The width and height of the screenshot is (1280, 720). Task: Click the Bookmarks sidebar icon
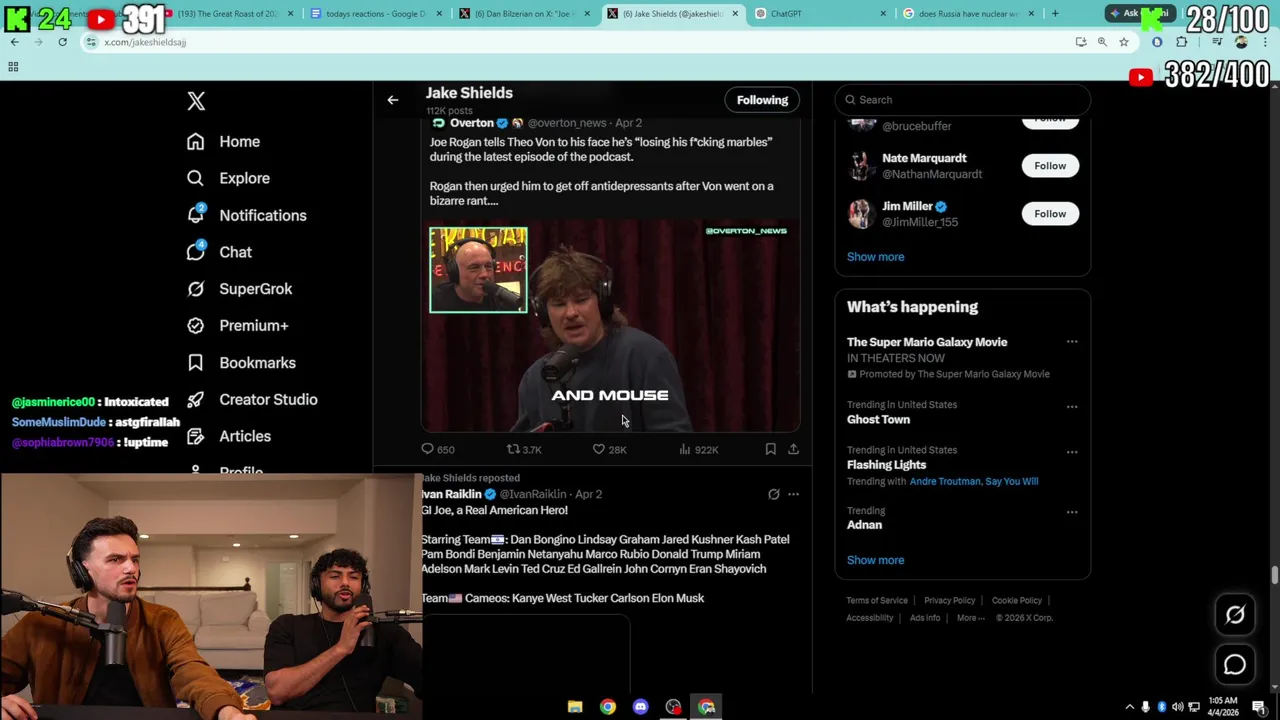(196, 363)
